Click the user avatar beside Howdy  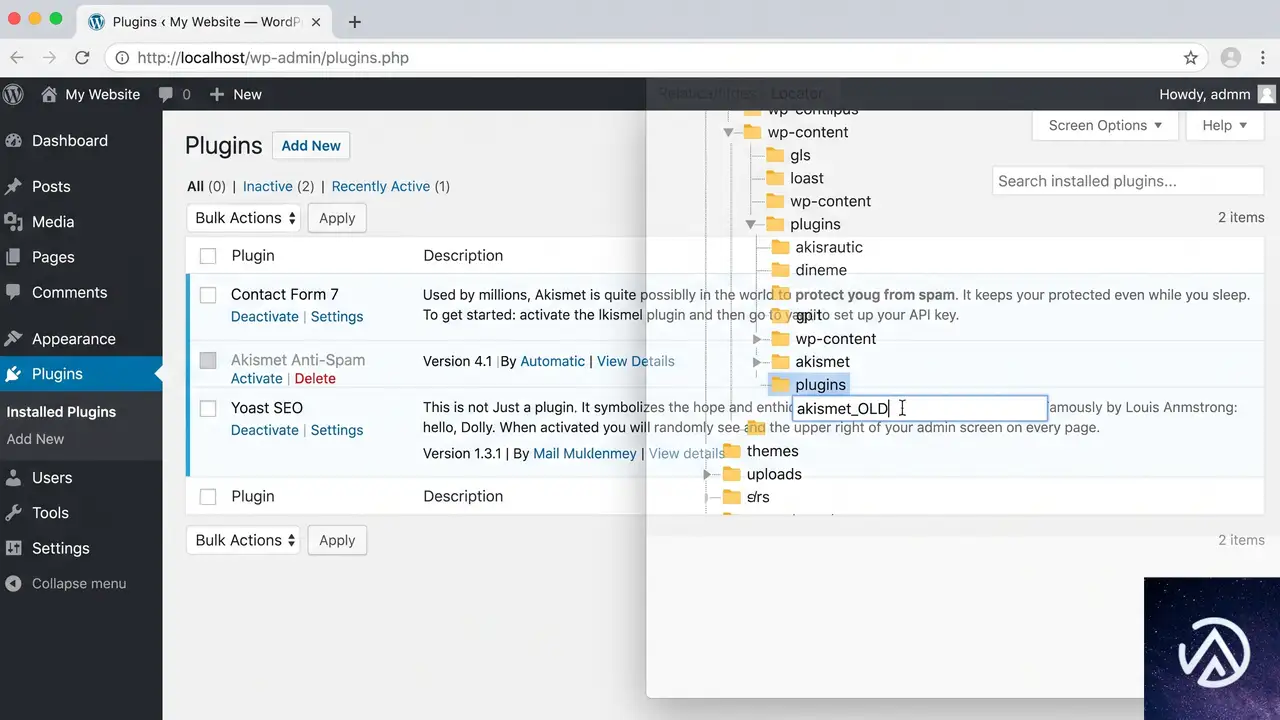point(1266,94)
